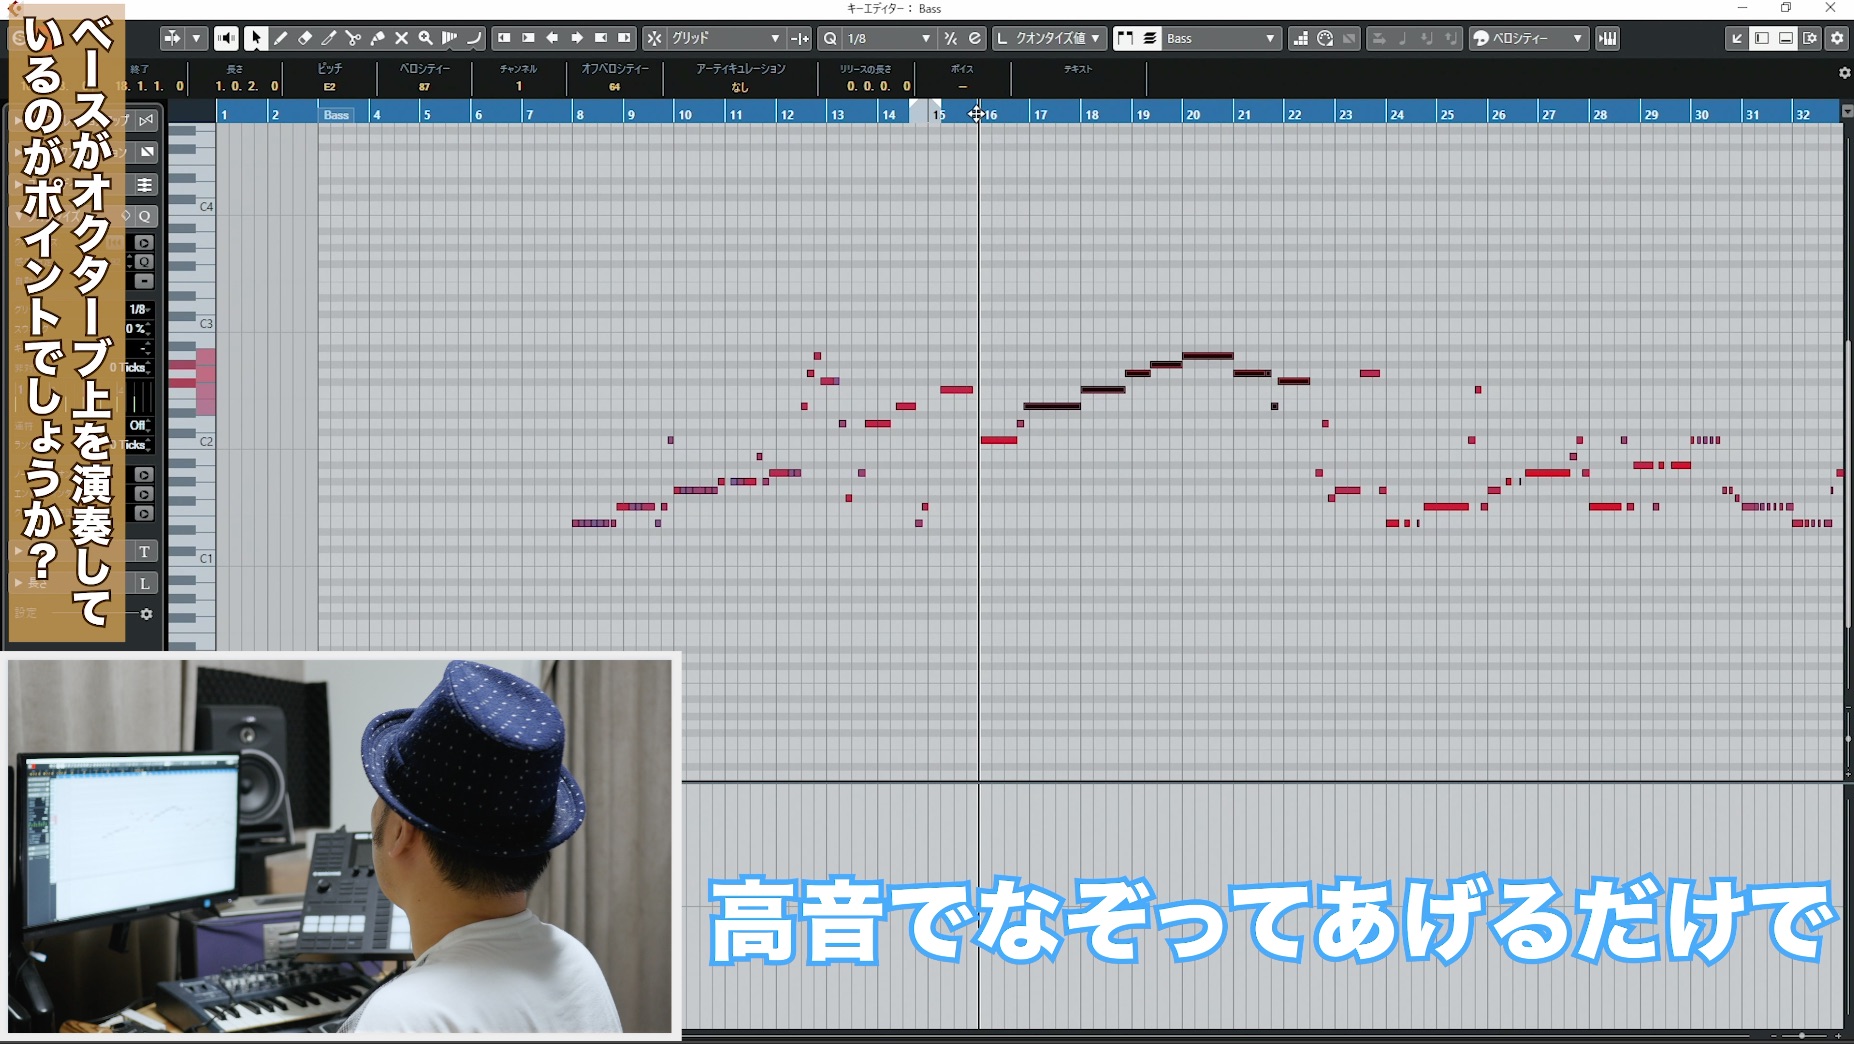Show lower zone layout button
Screen dimensions: 1854x1044
pyautogui.click(x=1786, y=38)
